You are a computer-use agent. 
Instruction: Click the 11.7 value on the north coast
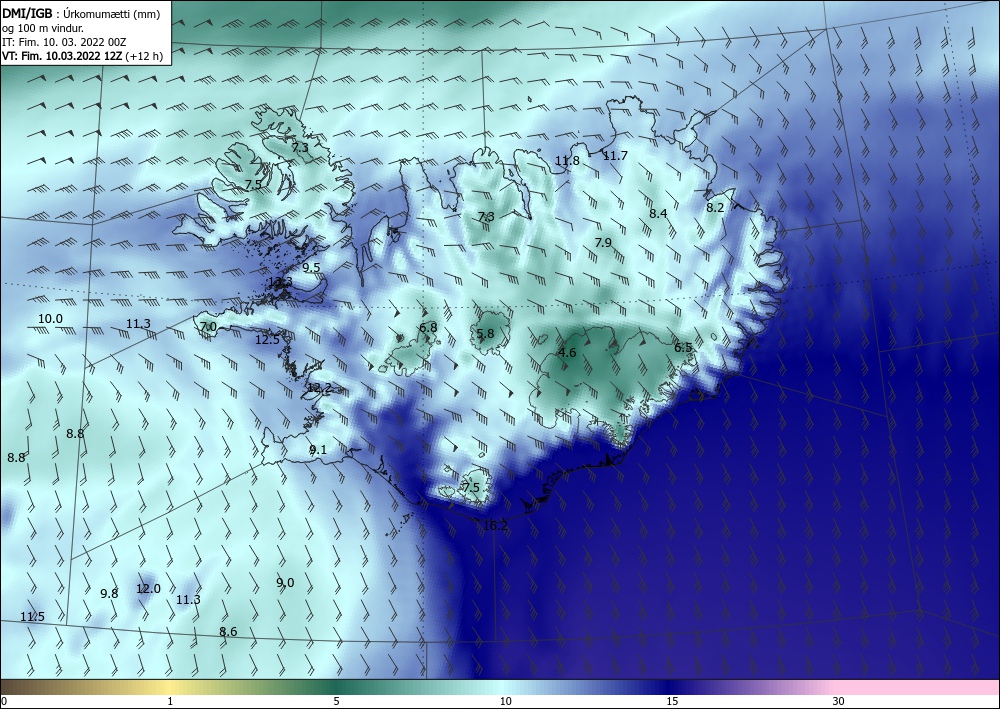click(x=615, y=155)
